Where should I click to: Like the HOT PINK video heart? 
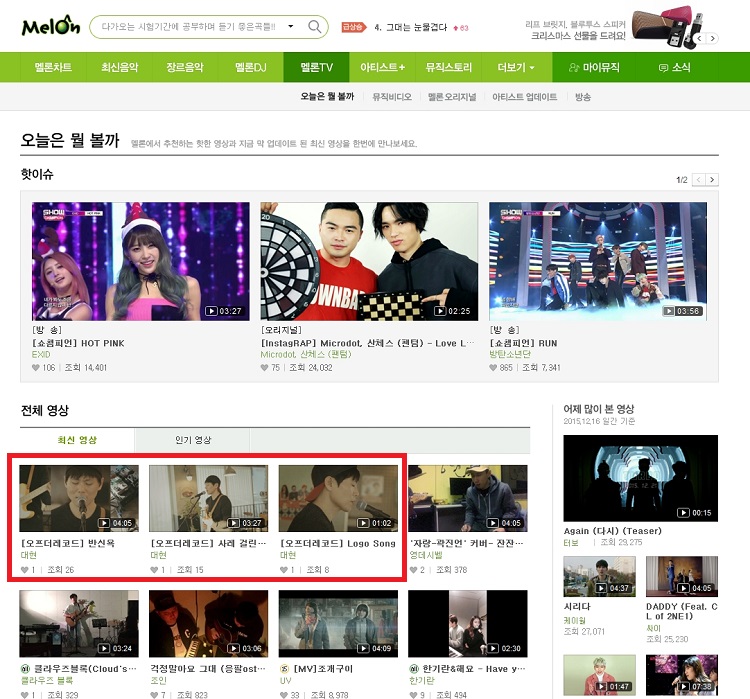coord(35,367)
